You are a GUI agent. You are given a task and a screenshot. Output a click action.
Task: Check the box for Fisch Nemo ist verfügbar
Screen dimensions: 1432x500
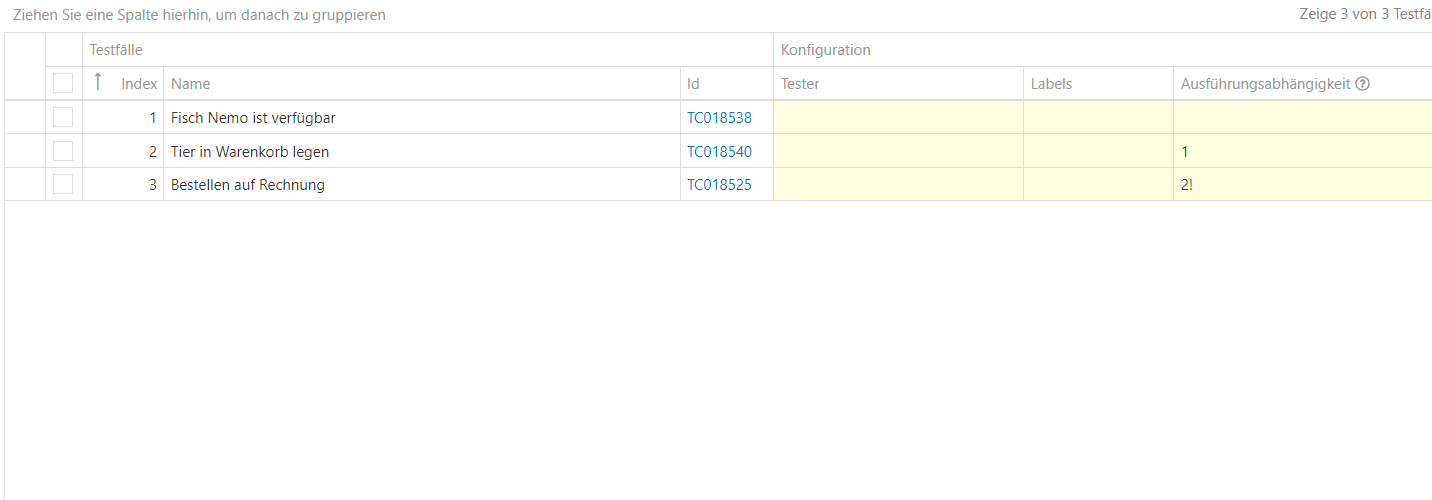pos(63,118)
